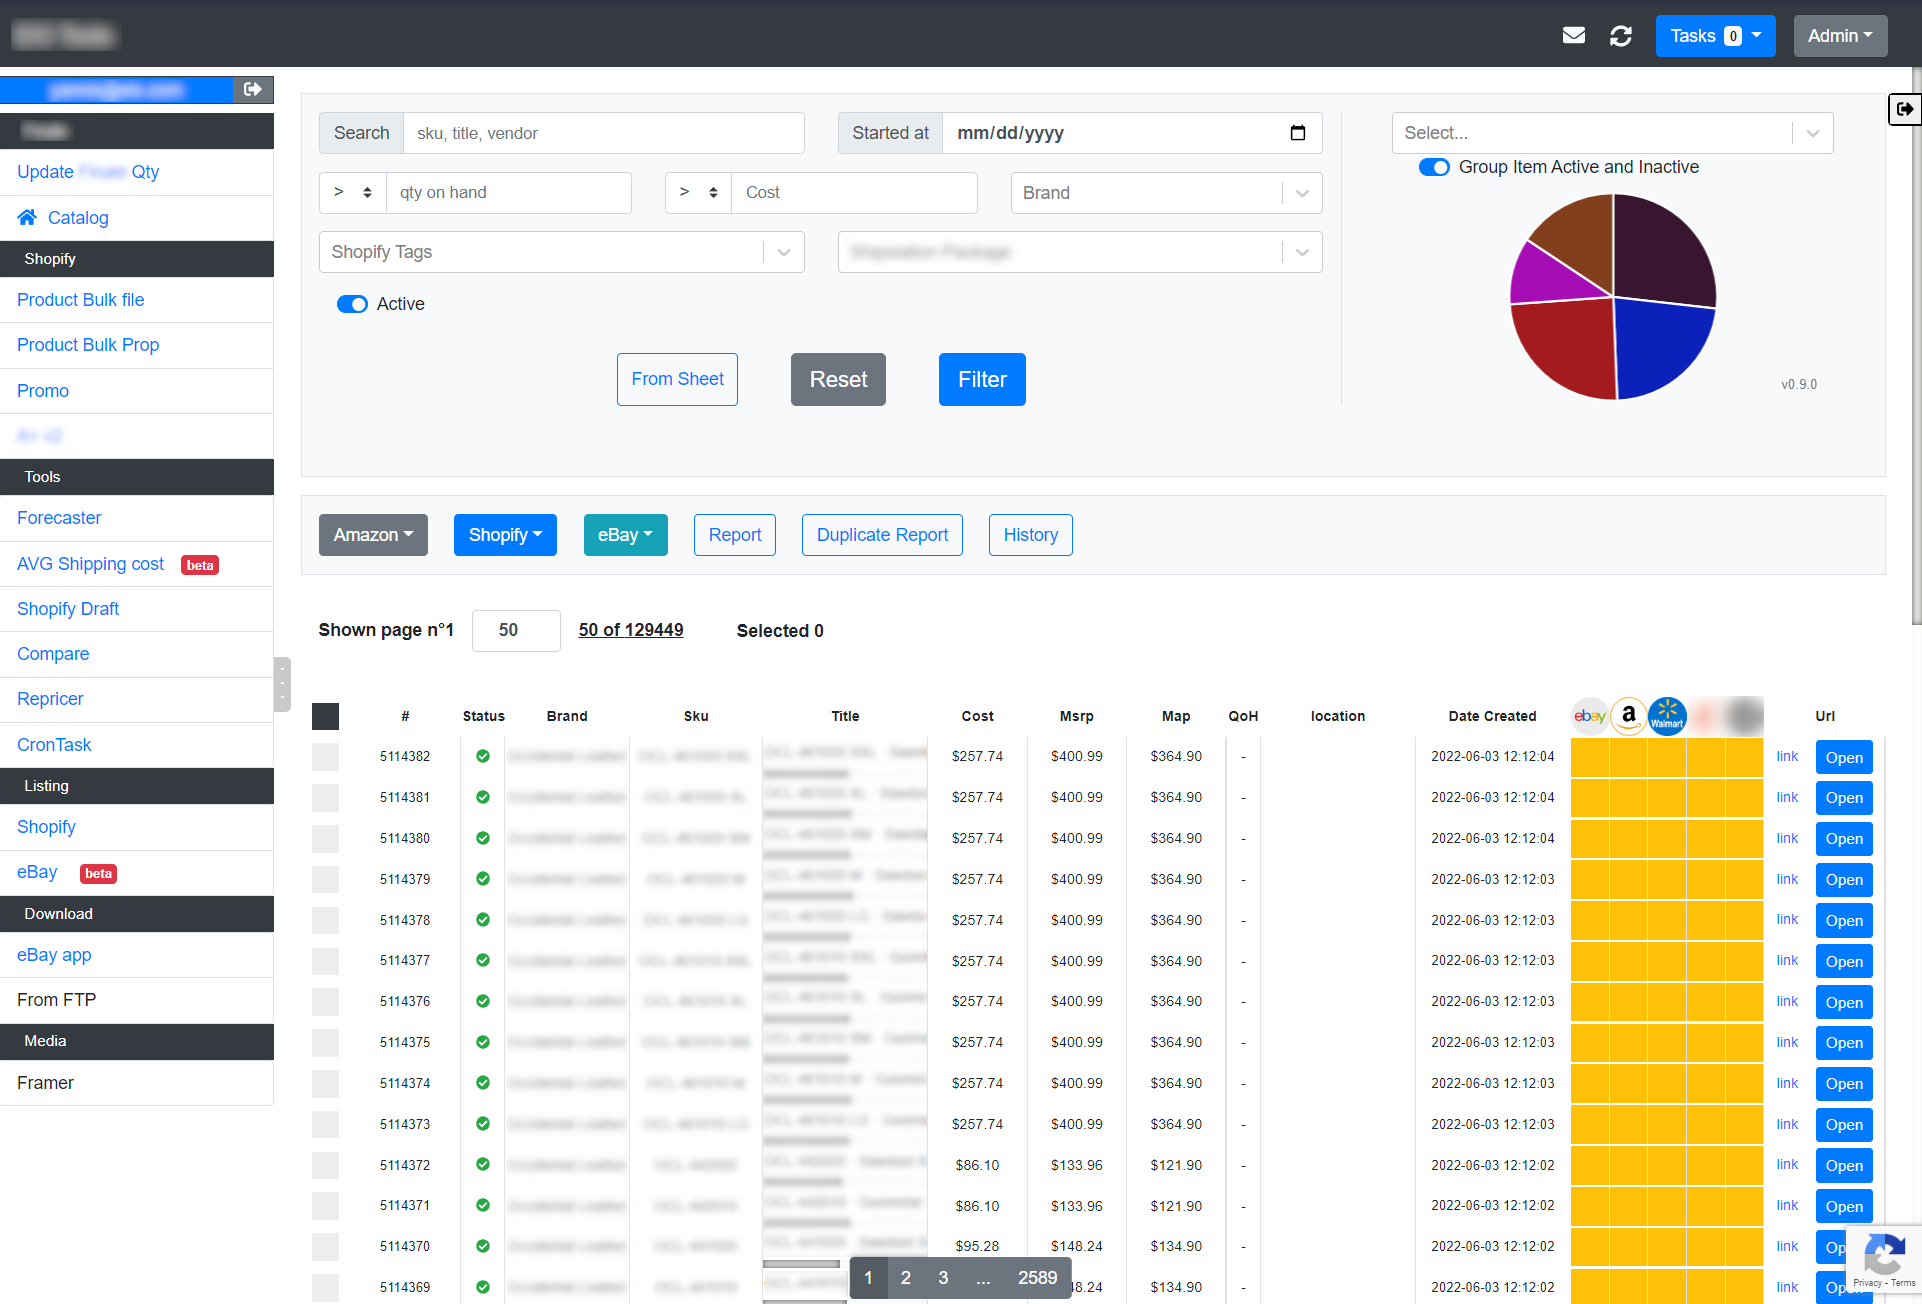The height and width of the screenshot is (1304, 1922).
Task: Click the History button
Action: (1030, 535)
